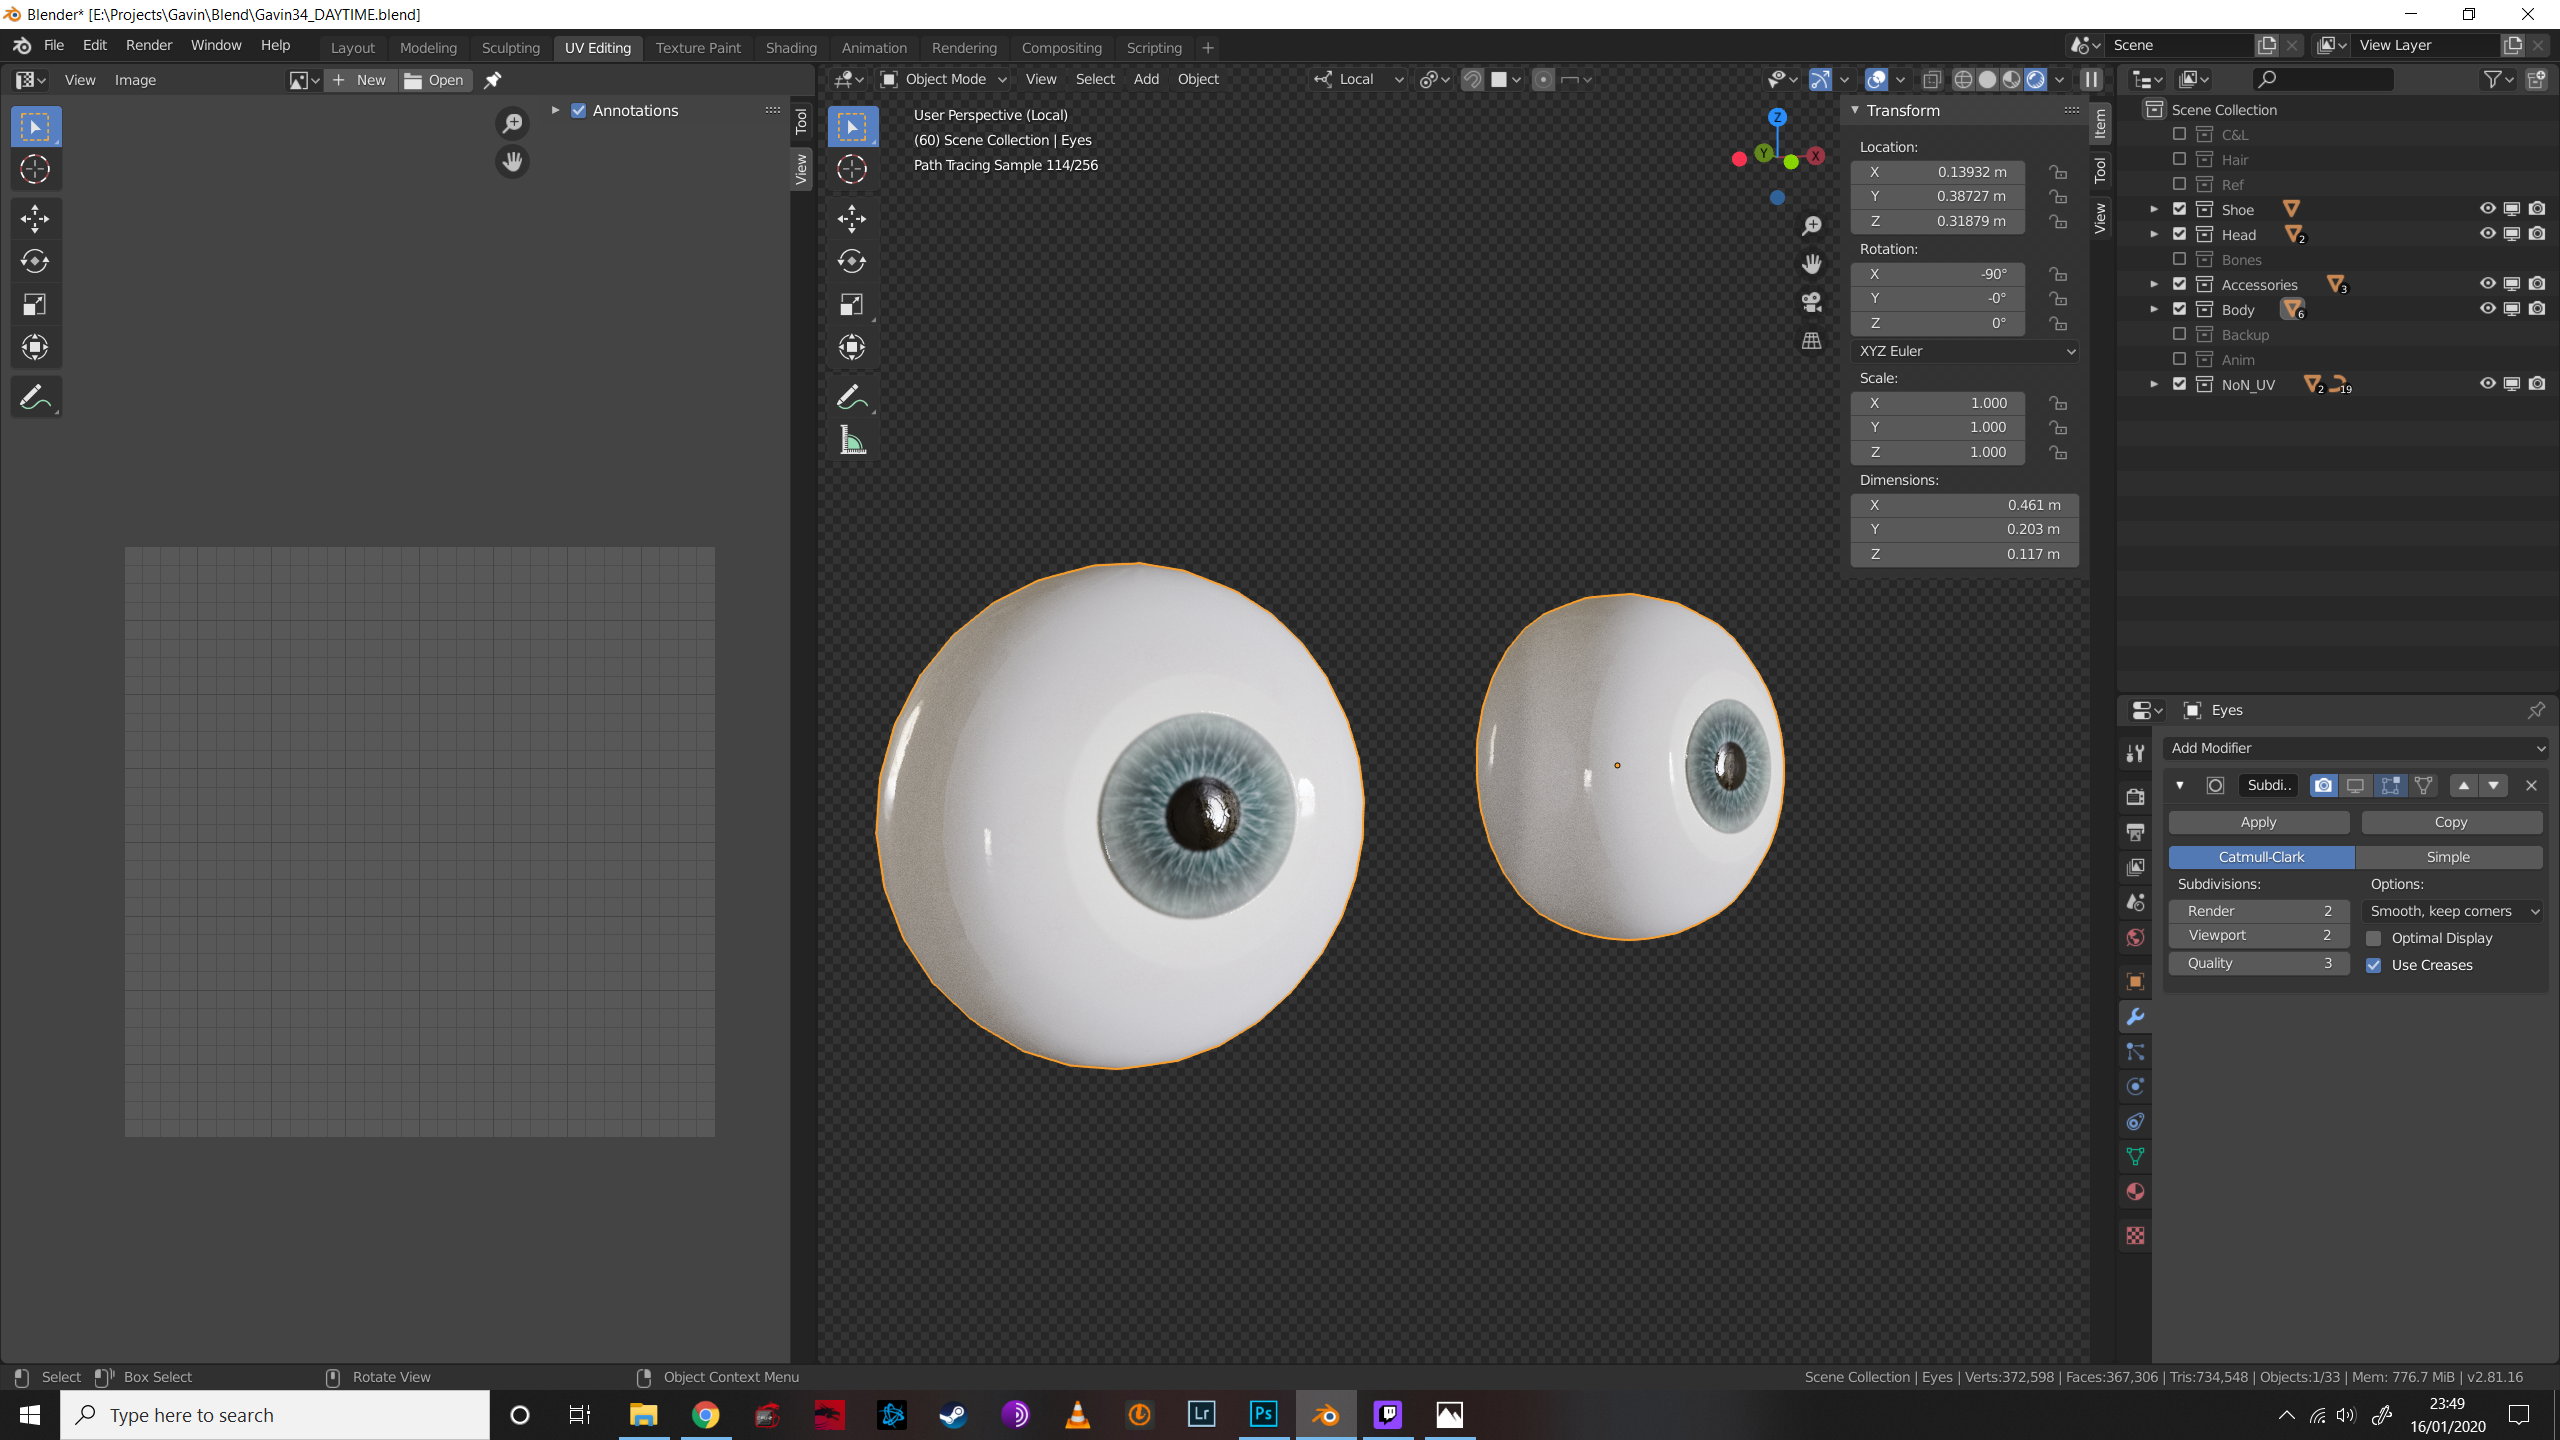The width and height of the screenshot is (2560, 1440).
Task: Select the Measure tool in 3D viewport
Action: click(852, 441)
